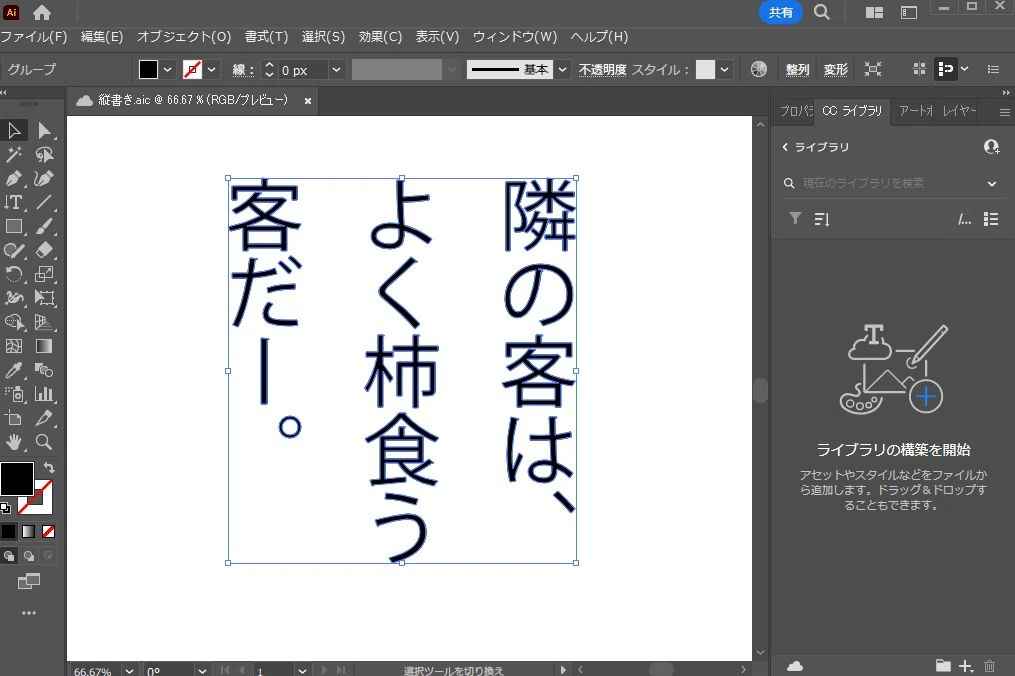
Task: Pick the Gradient tool
Action: point(43,346)
